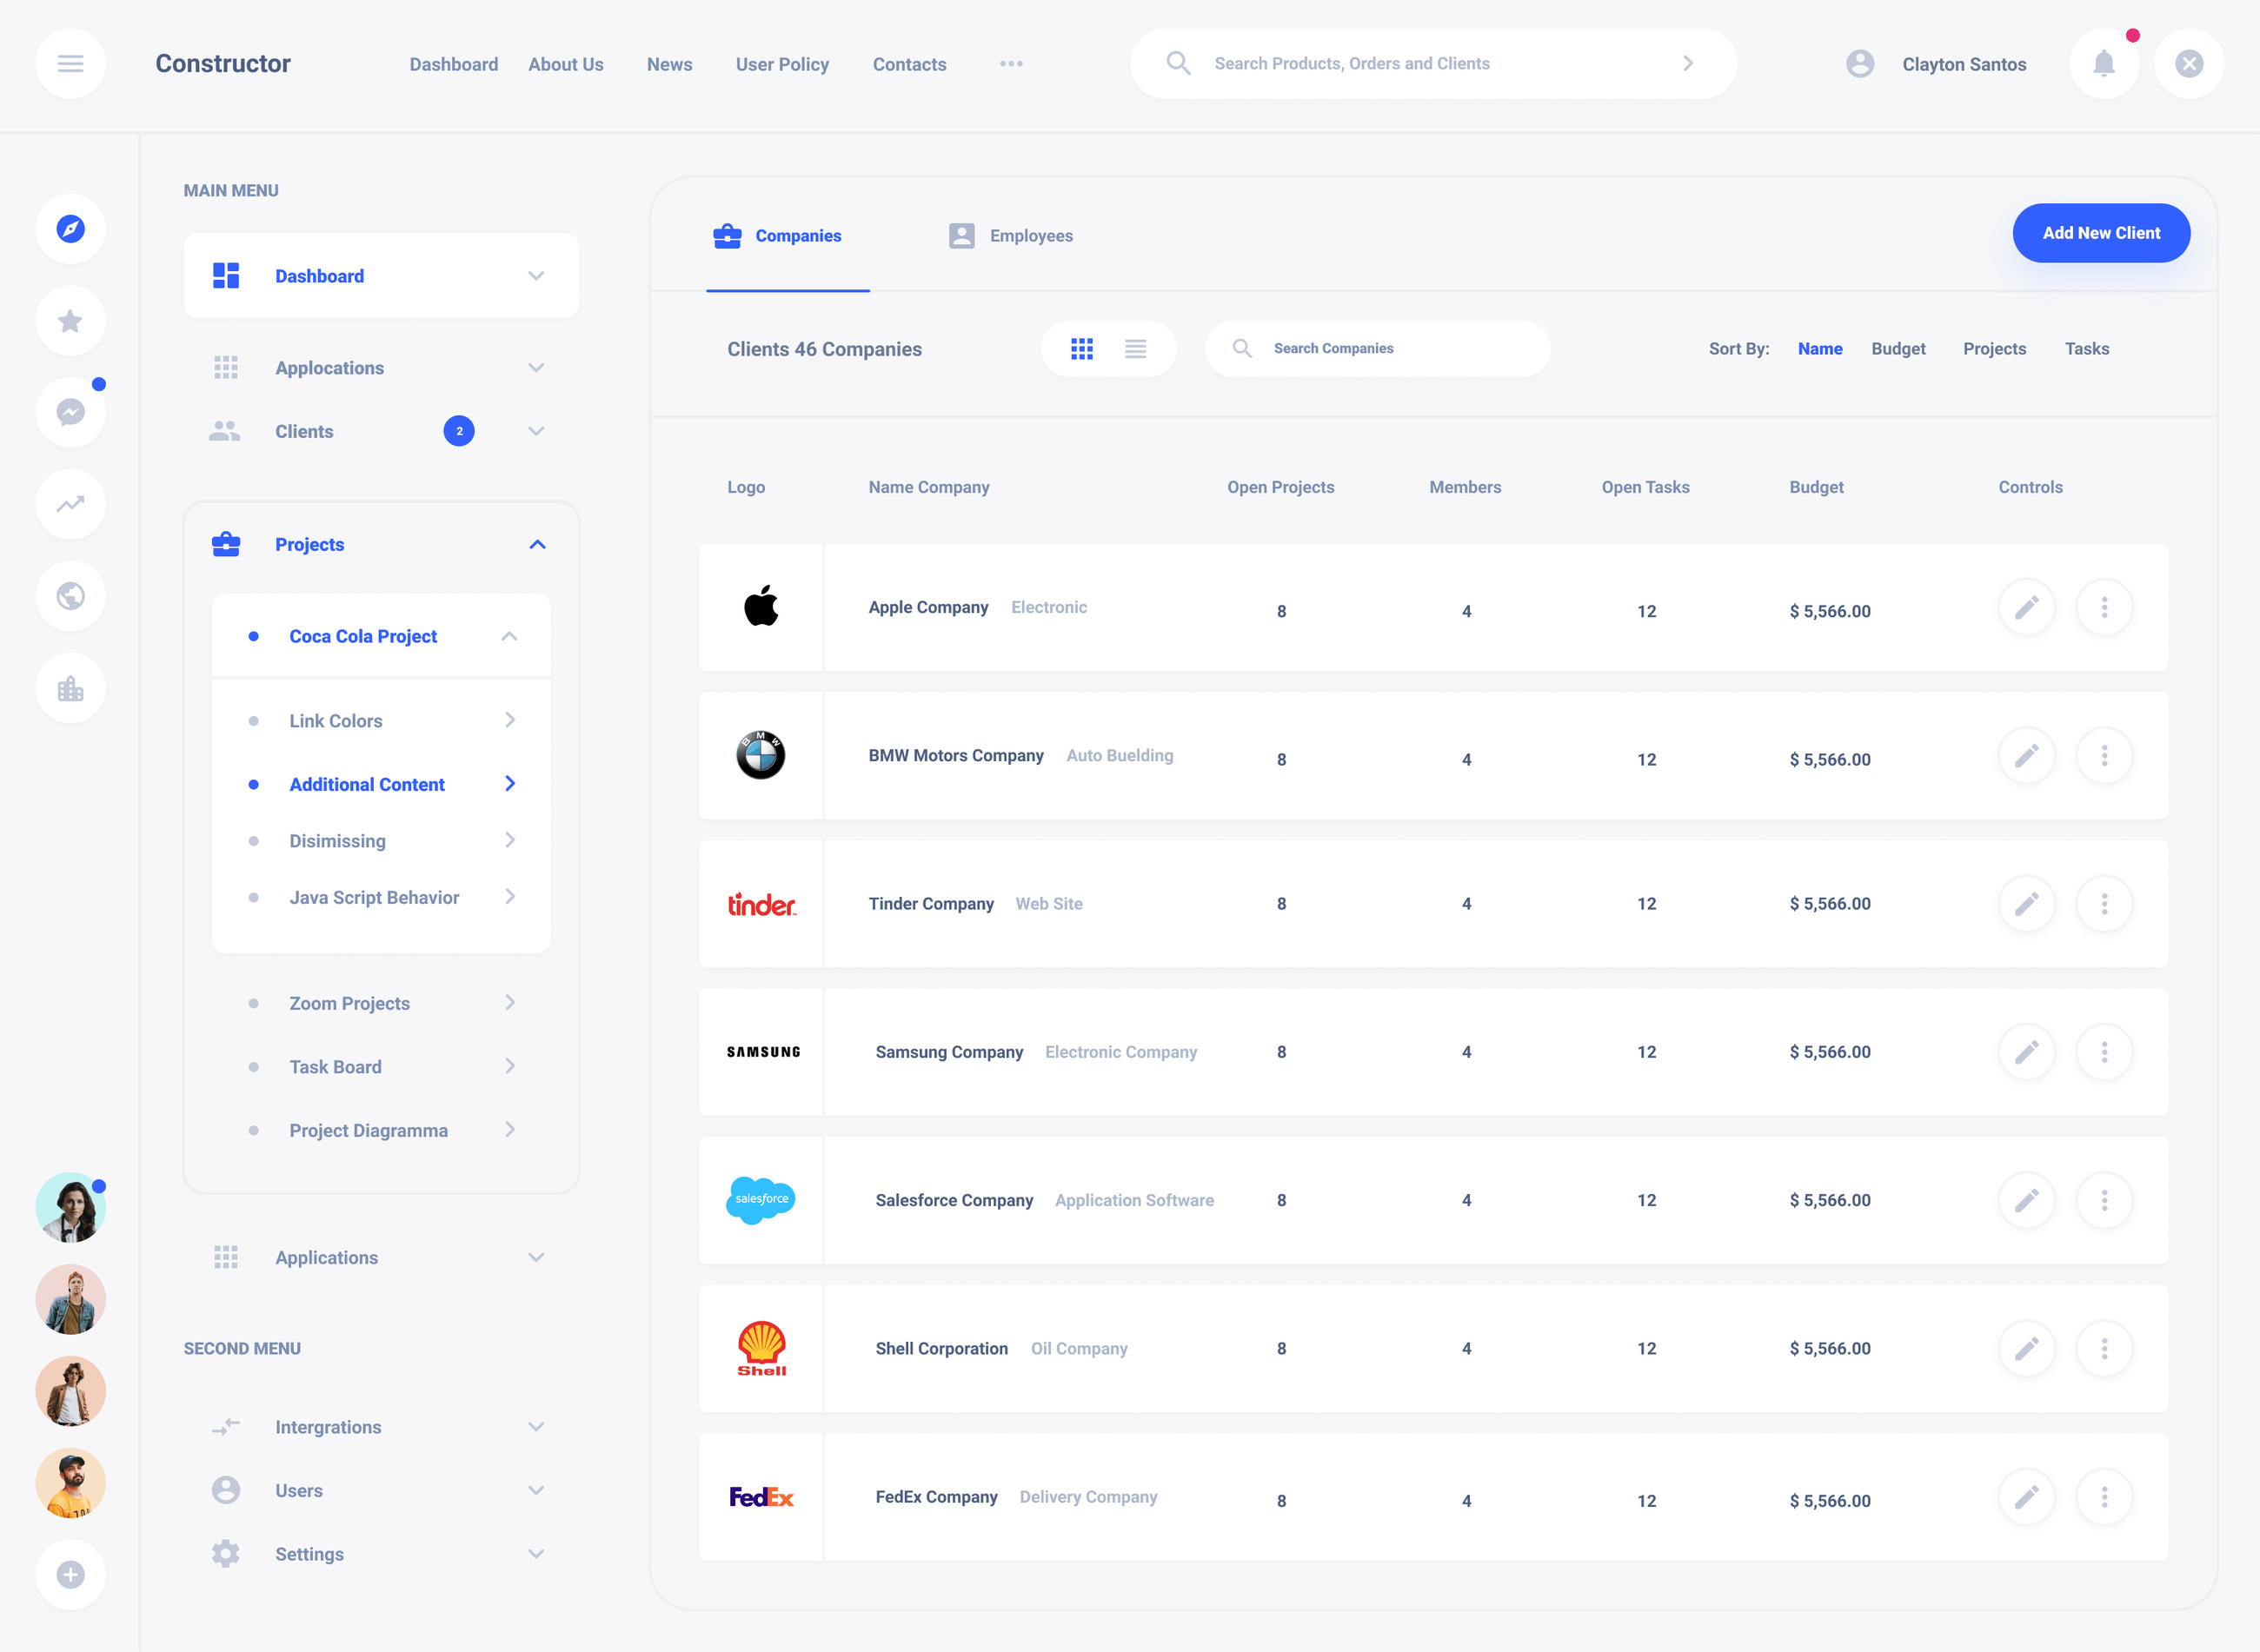Viewport: 2260px width, 1652px height.
Task: Click the Add New Client button
Action: pyautogui.click(x=2101, y=233)
